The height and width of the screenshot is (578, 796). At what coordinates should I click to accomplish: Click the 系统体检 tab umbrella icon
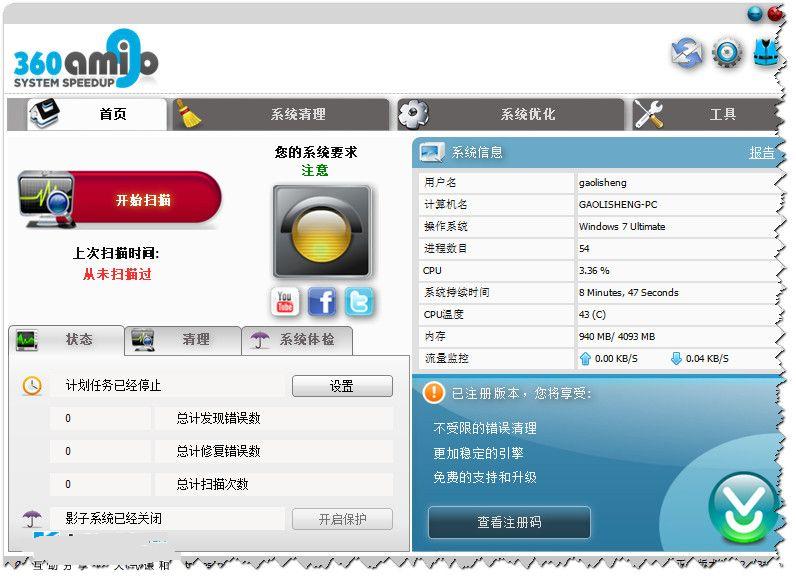(260, 339)
